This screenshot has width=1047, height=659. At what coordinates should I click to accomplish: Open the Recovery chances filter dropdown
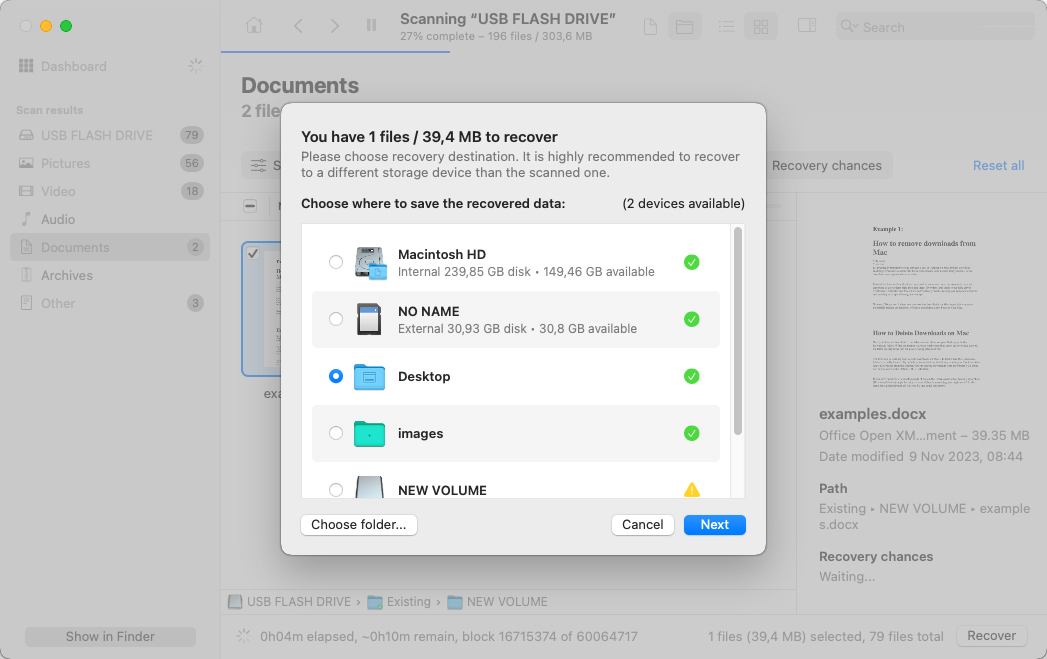click(826, 166)
